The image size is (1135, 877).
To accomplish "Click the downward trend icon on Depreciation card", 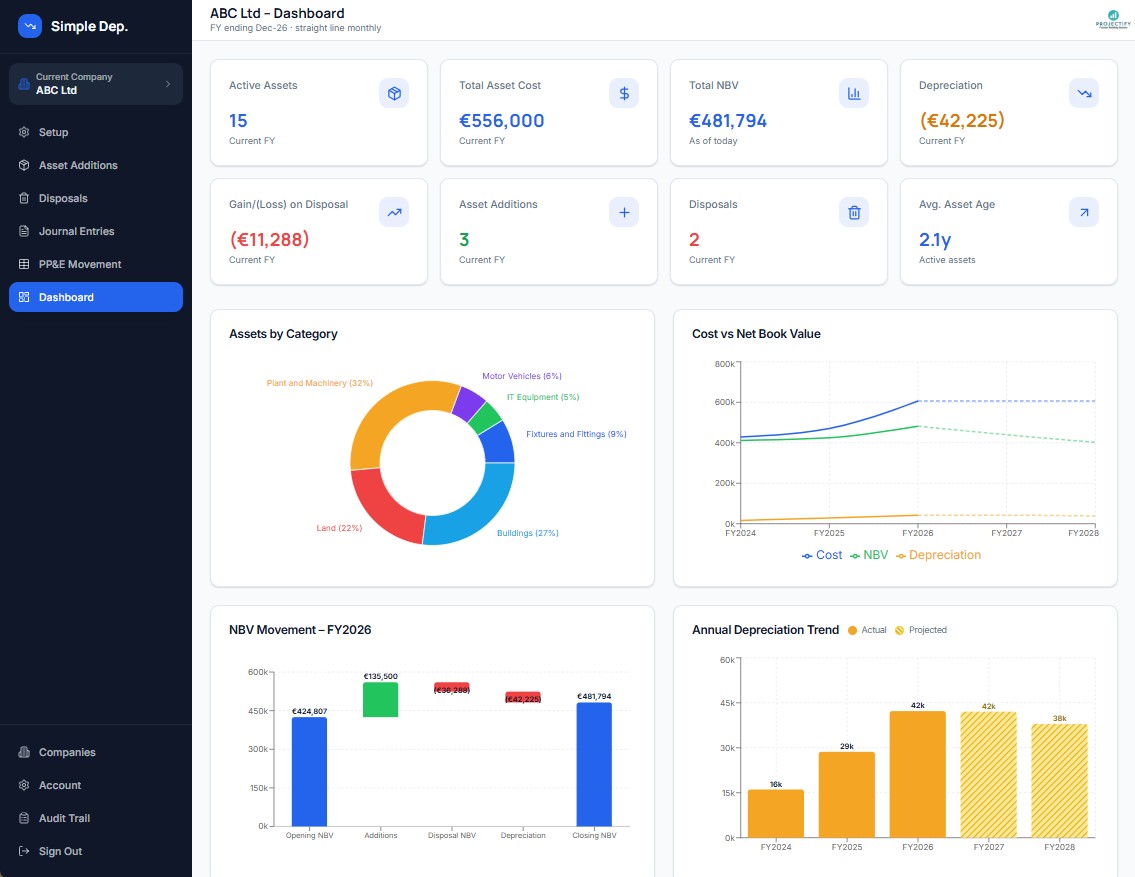I will (1084, 93).
